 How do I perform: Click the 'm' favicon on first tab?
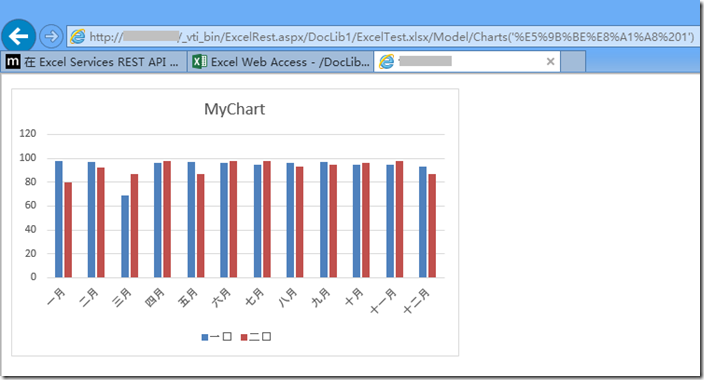(x=13, y=62)
